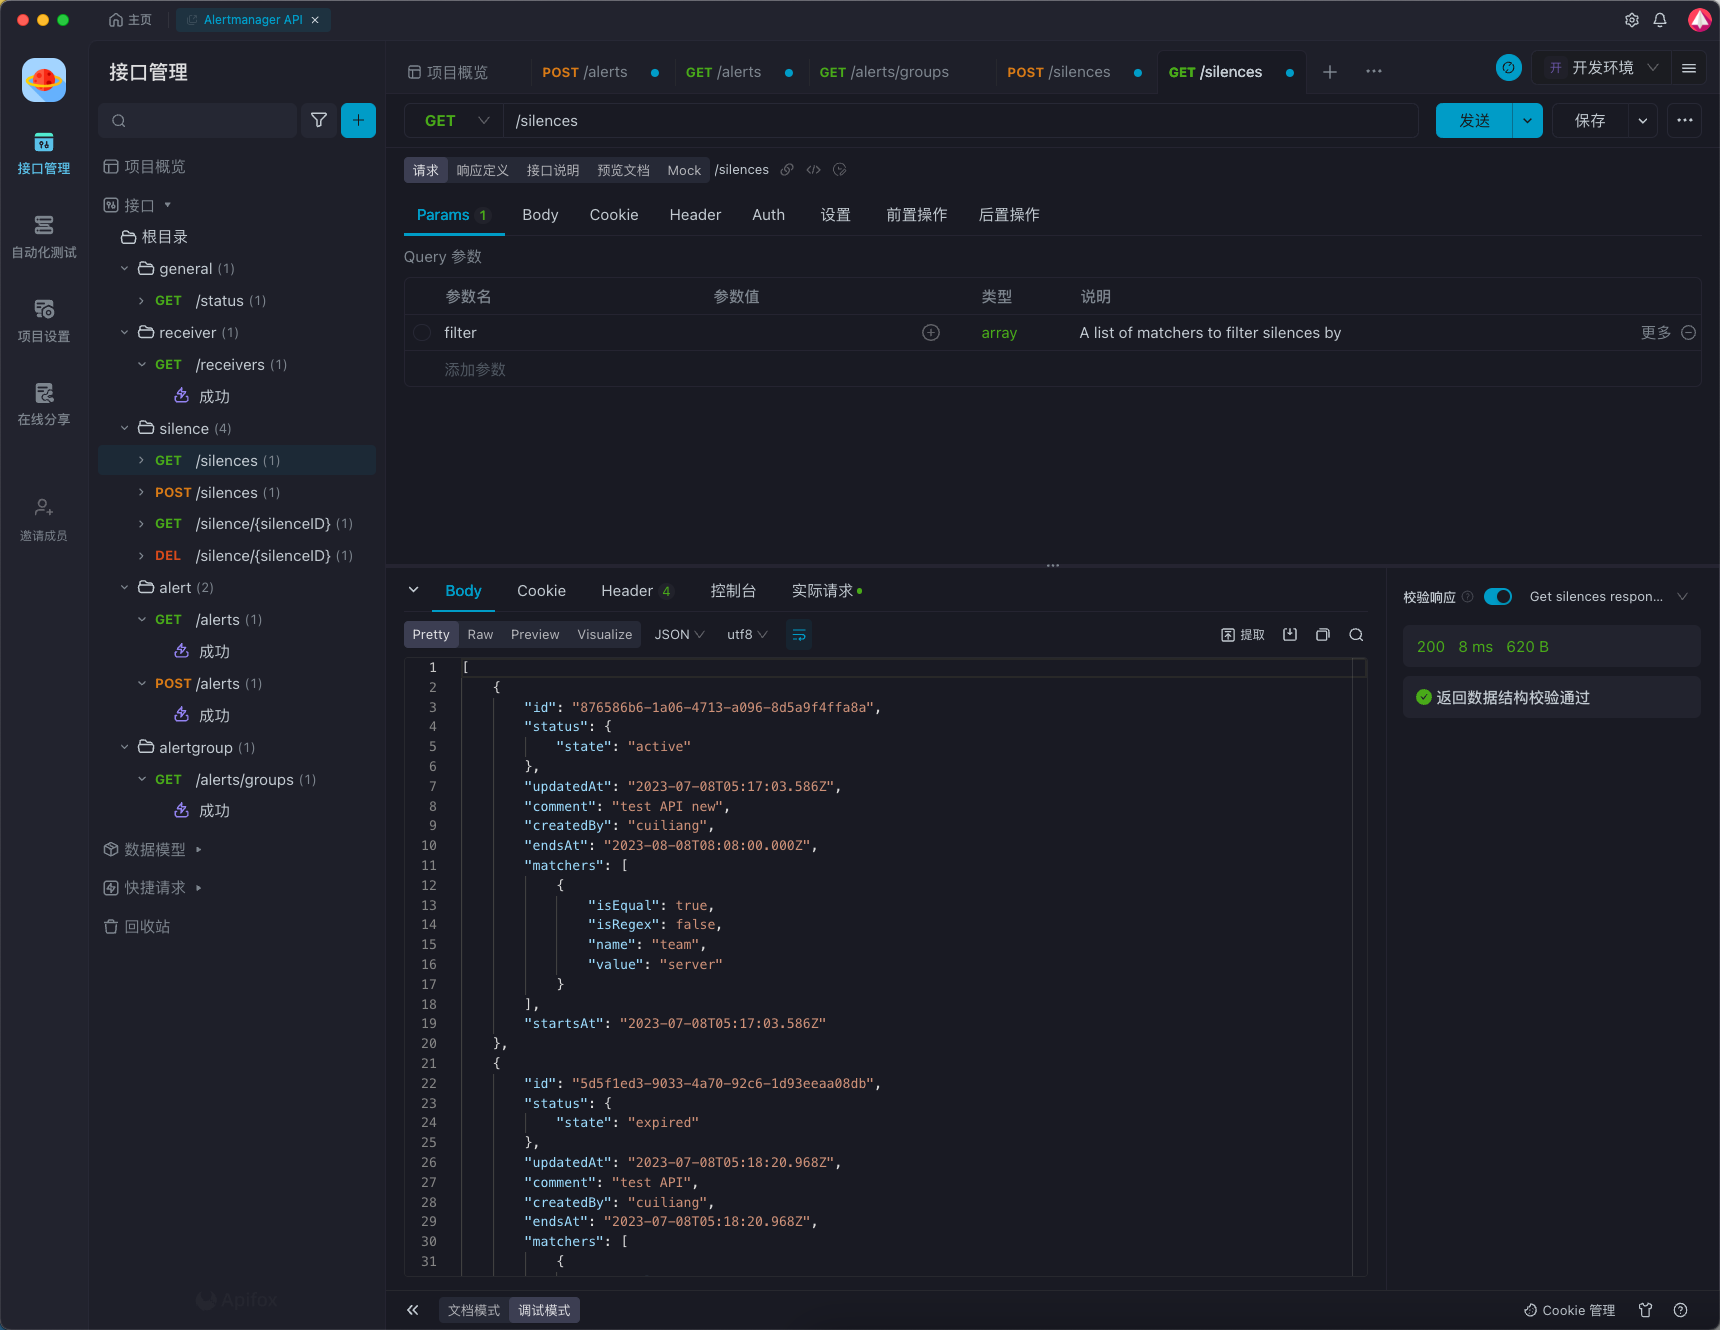The image size is (1720, 1330).
Task: Toggle the 校验响应 validation switch
Action: click(1497, 597)
